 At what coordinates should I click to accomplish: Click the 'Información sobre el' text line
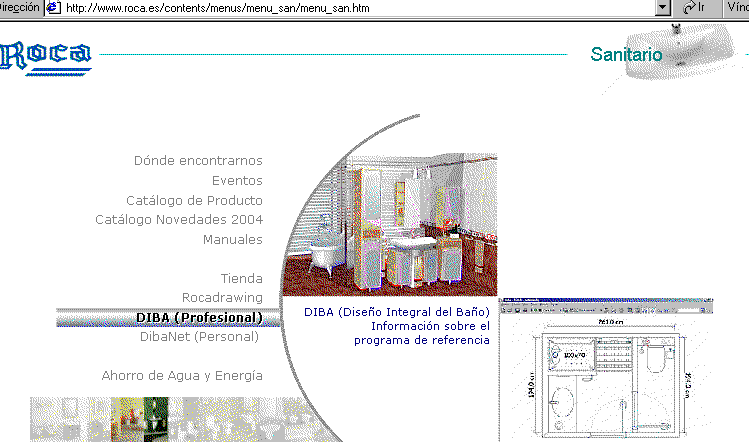coord(430,326)
